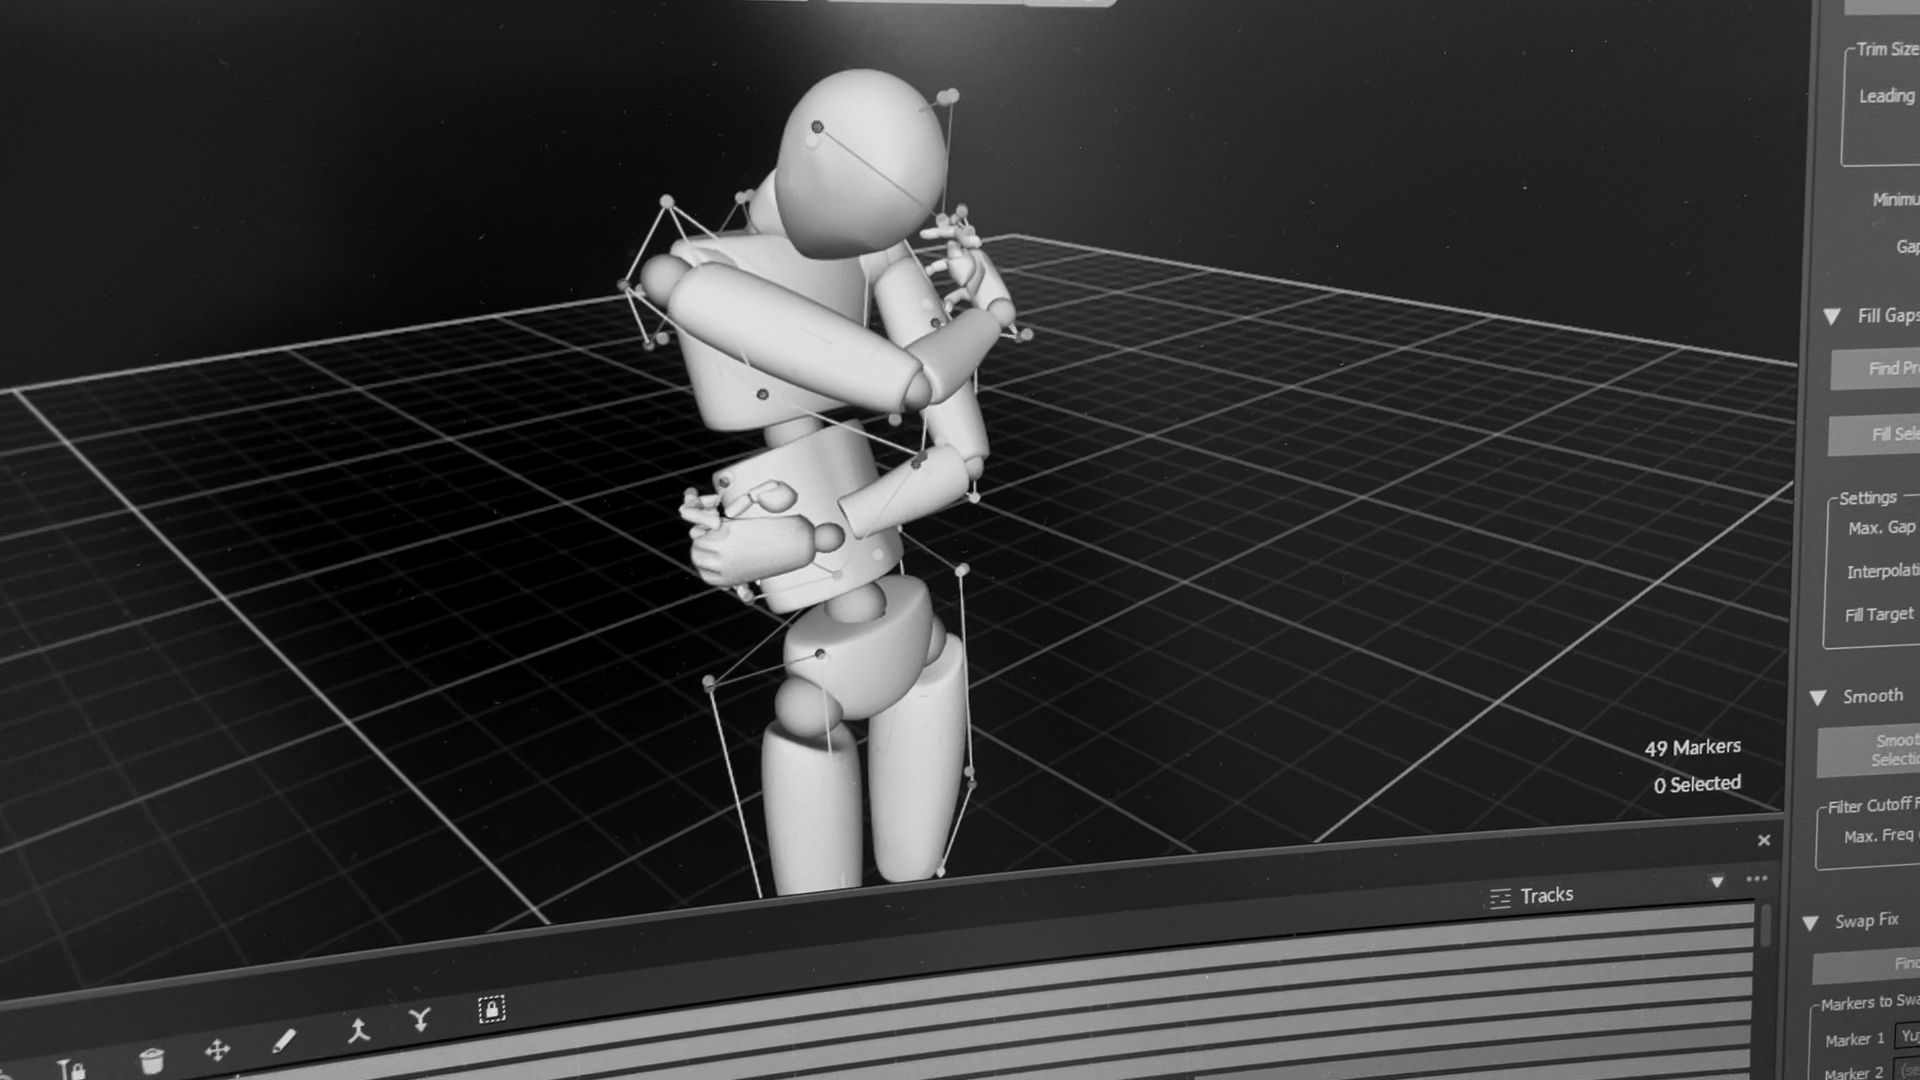Collapse the Swap Fix section
Viewport: 1920px width, 1080px height.
pyautogui.click(x=1810, y=922)
